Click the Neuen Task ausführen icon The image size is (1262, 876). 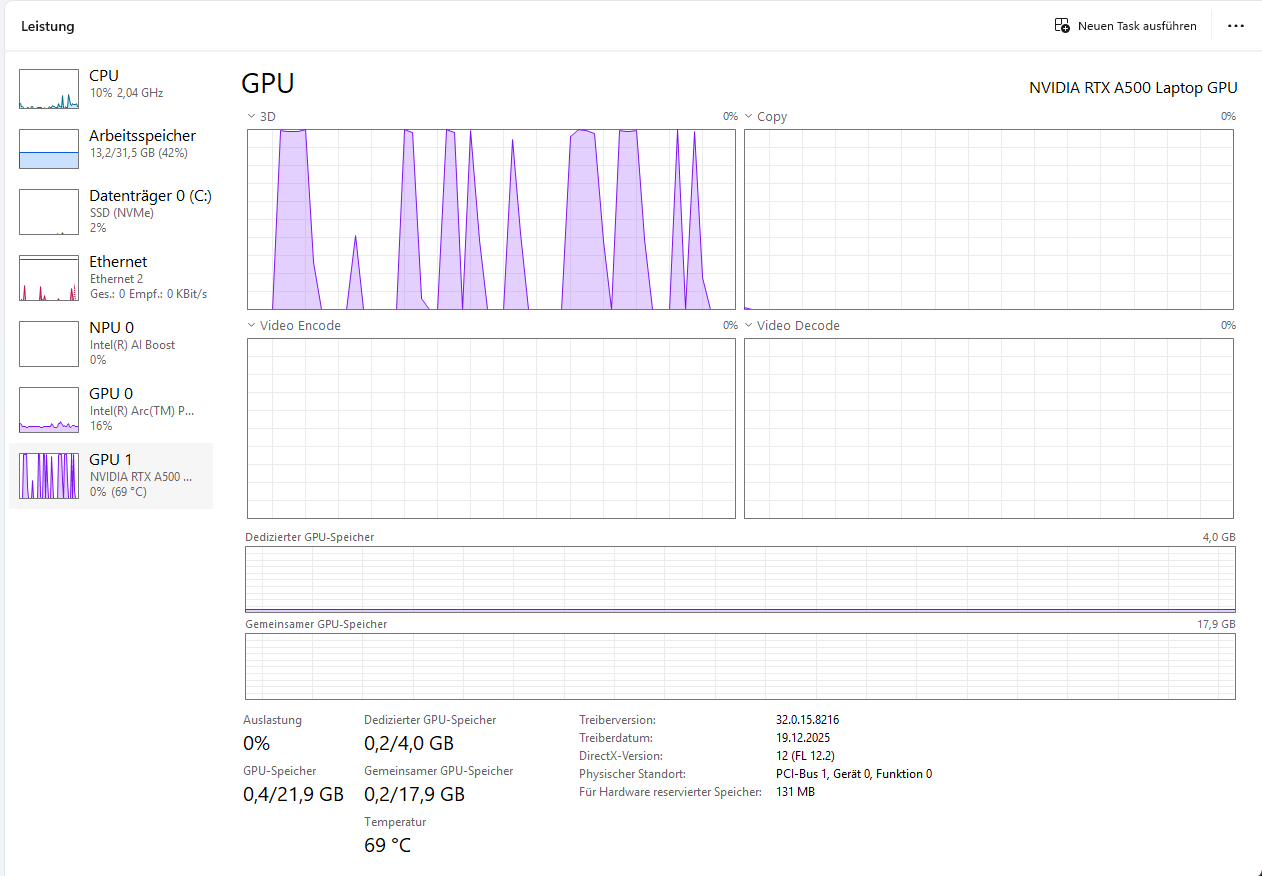1062,26
